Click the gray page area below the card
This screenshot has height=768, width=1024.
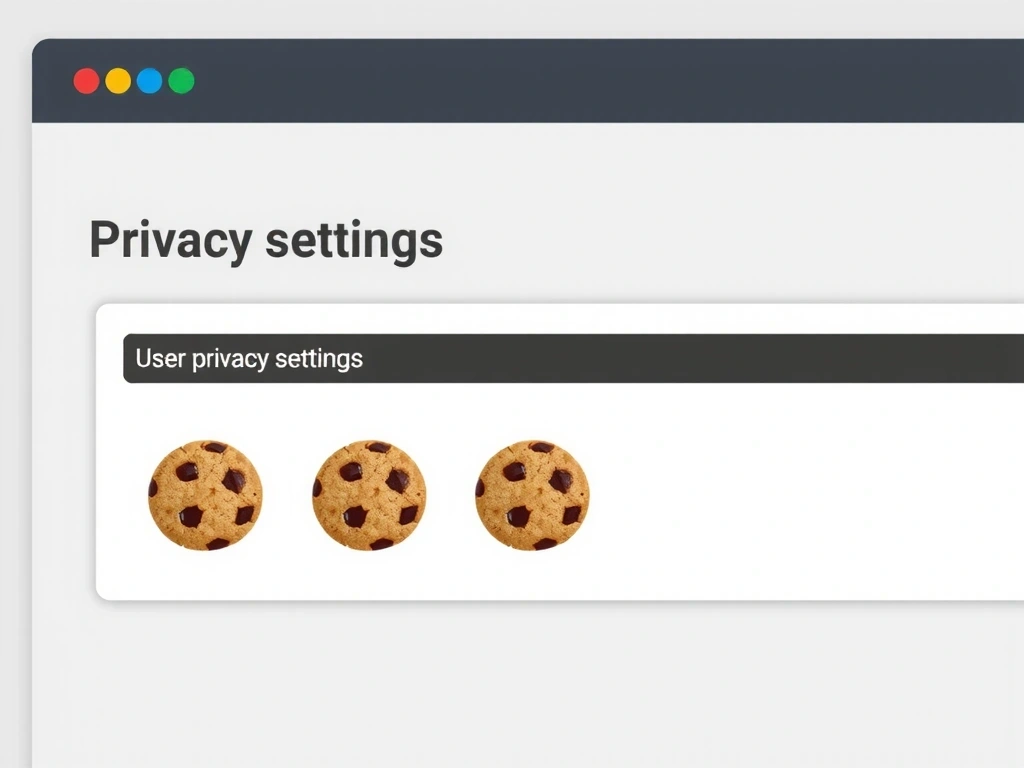pos(500,680)
